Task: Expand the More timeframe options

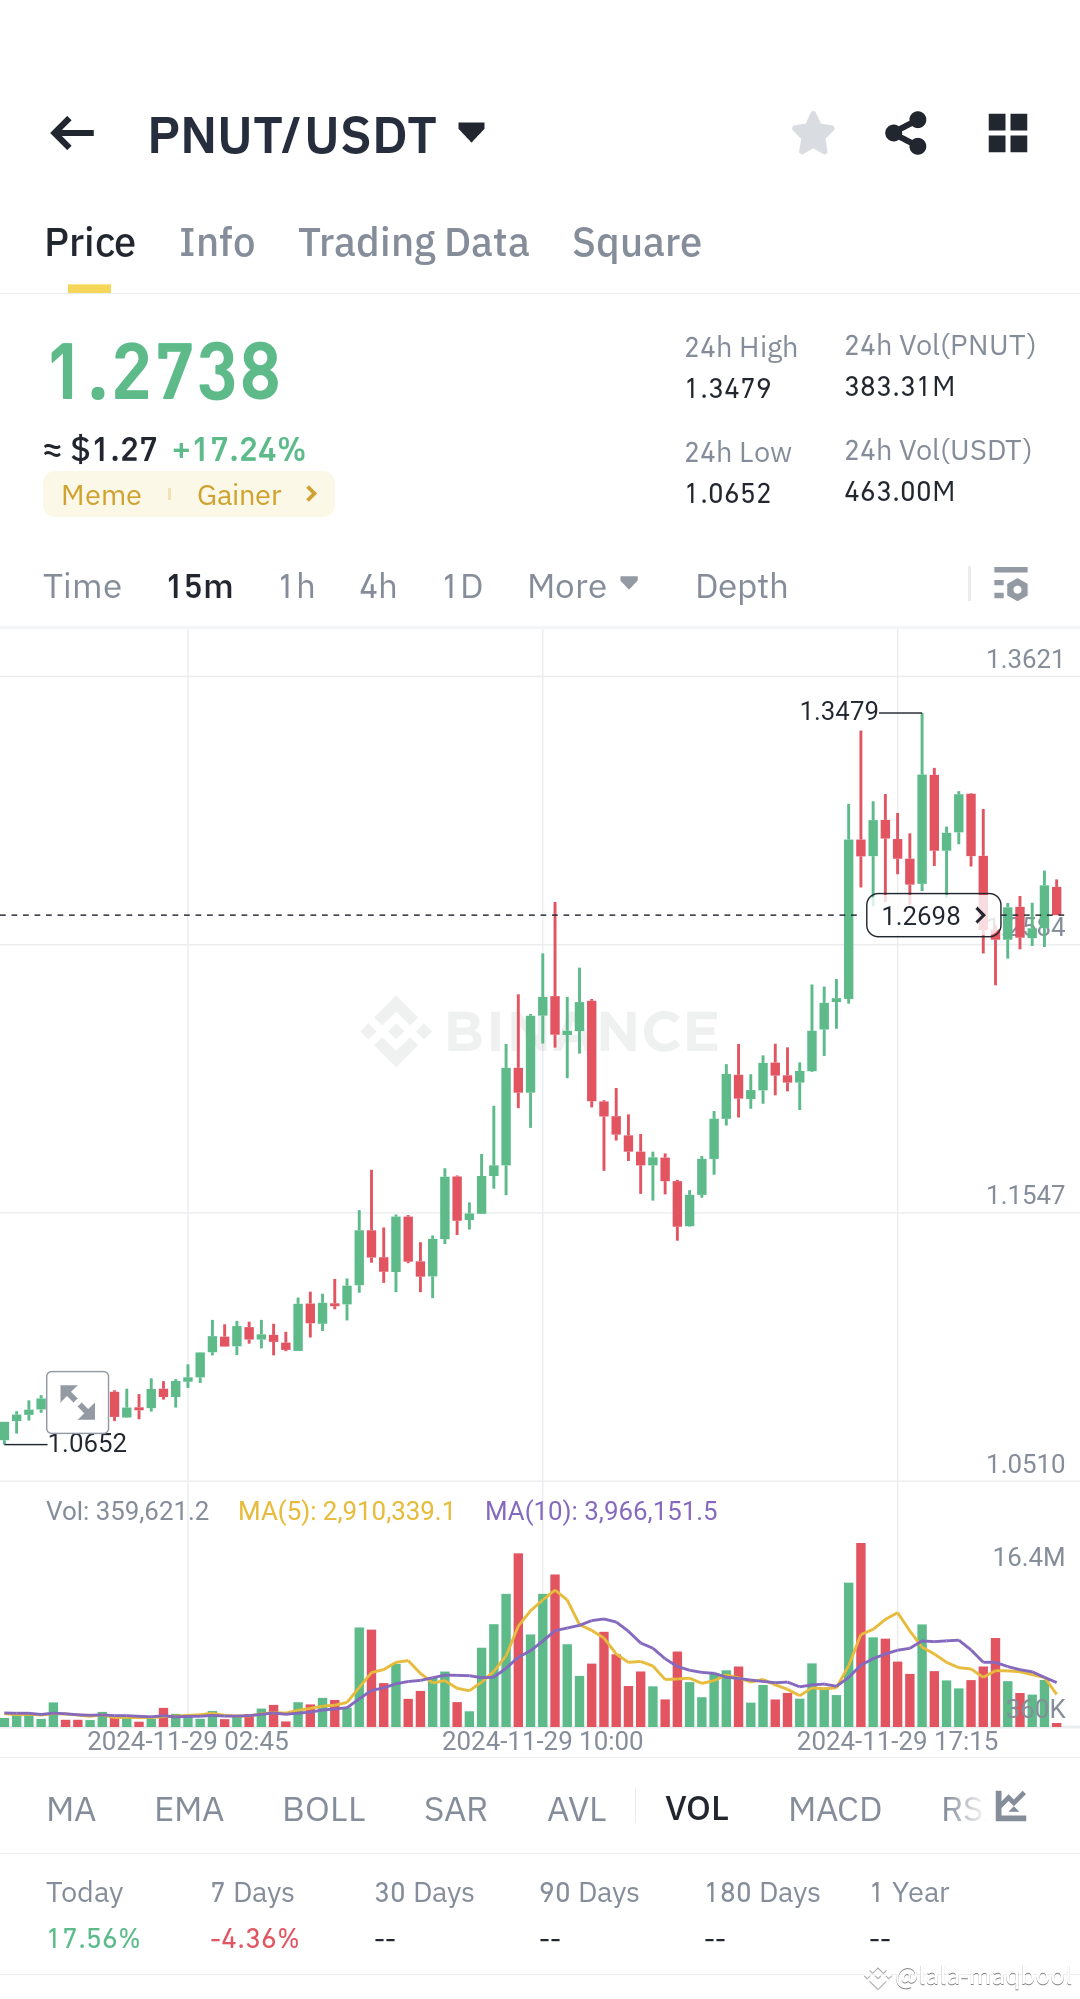Action: pos(582,585)
